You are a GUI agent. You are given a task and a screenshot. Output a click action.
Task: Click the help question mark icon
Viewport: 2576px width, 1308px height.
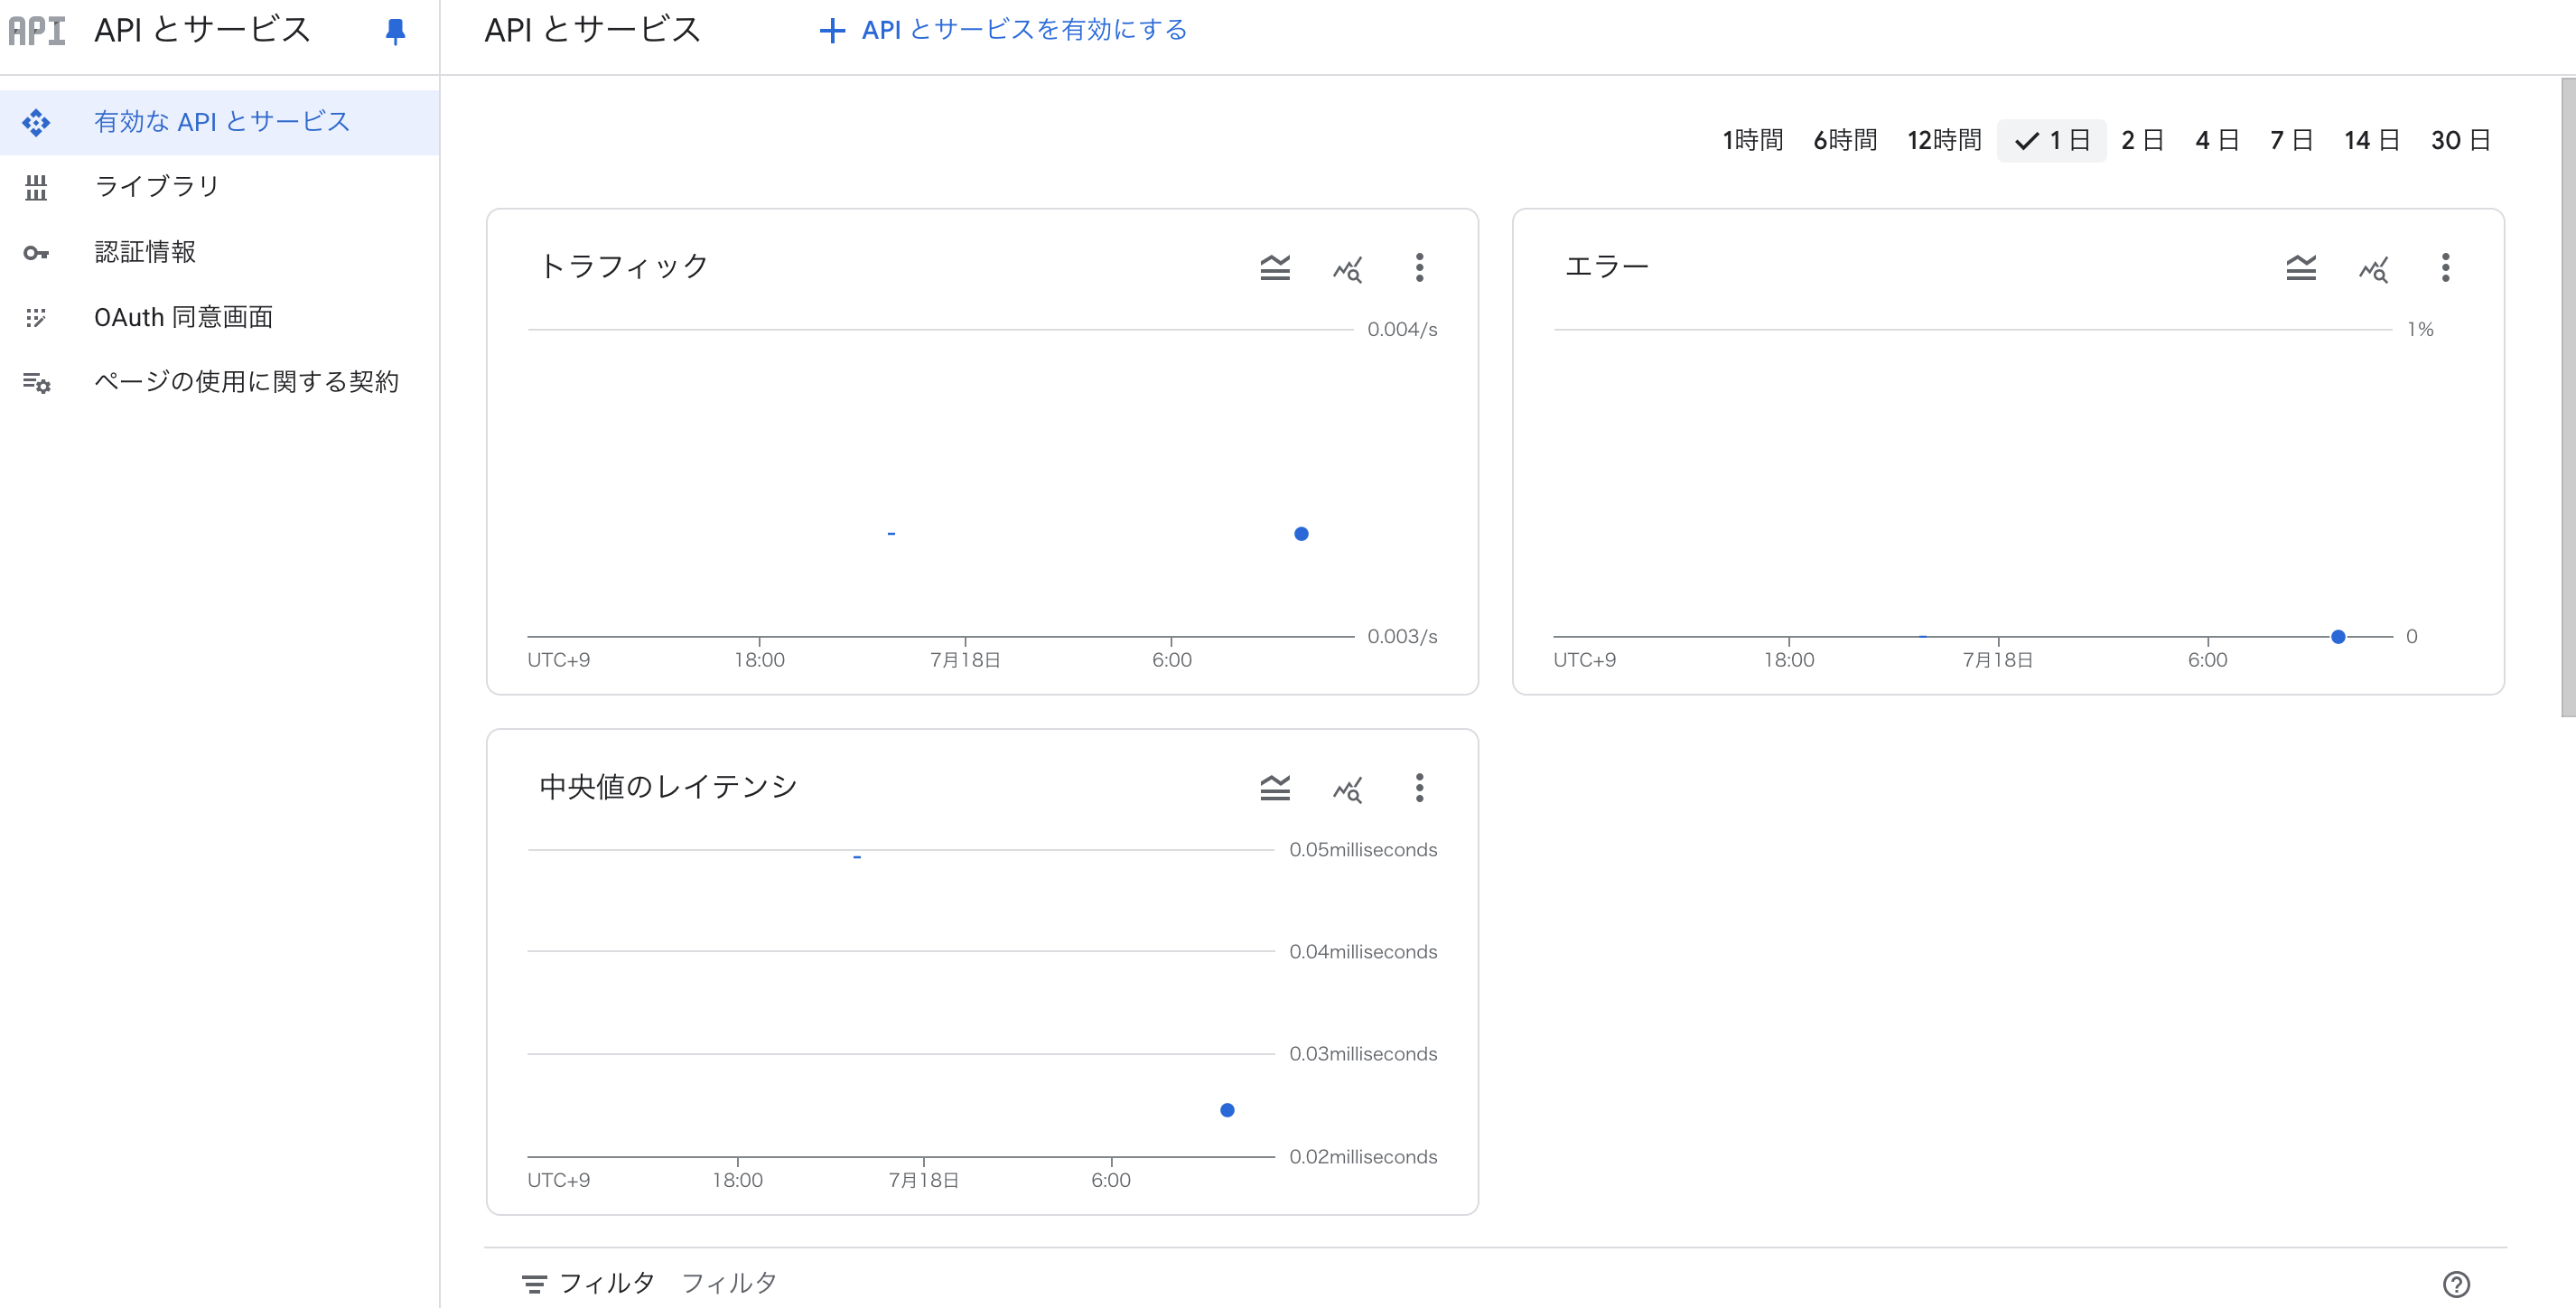[x=2456, y=1284]
